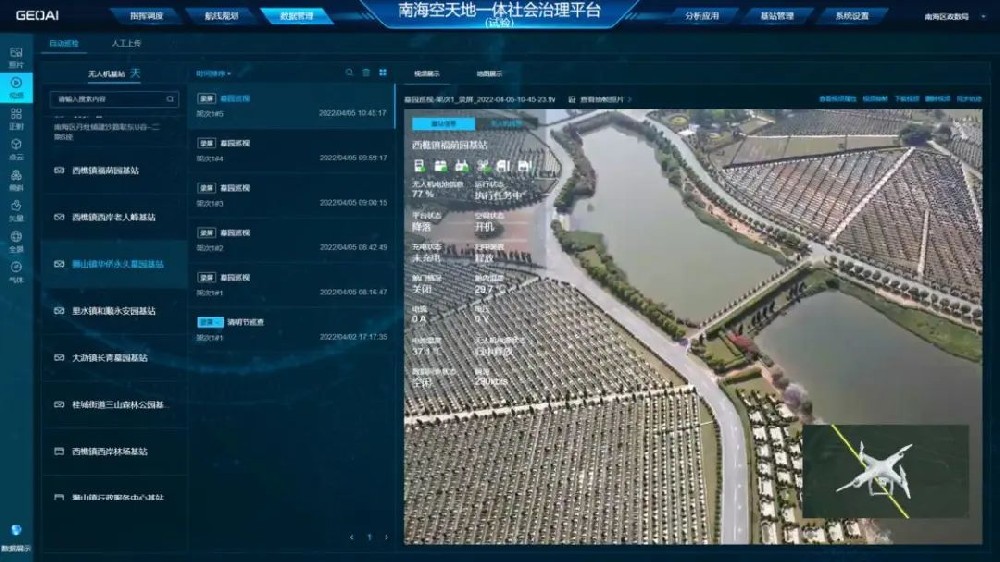Viewport: 1000px width, 562px height.
Task: Select the 正射 orthophoto sidebar icon
Action: click(x=16, y=119)
